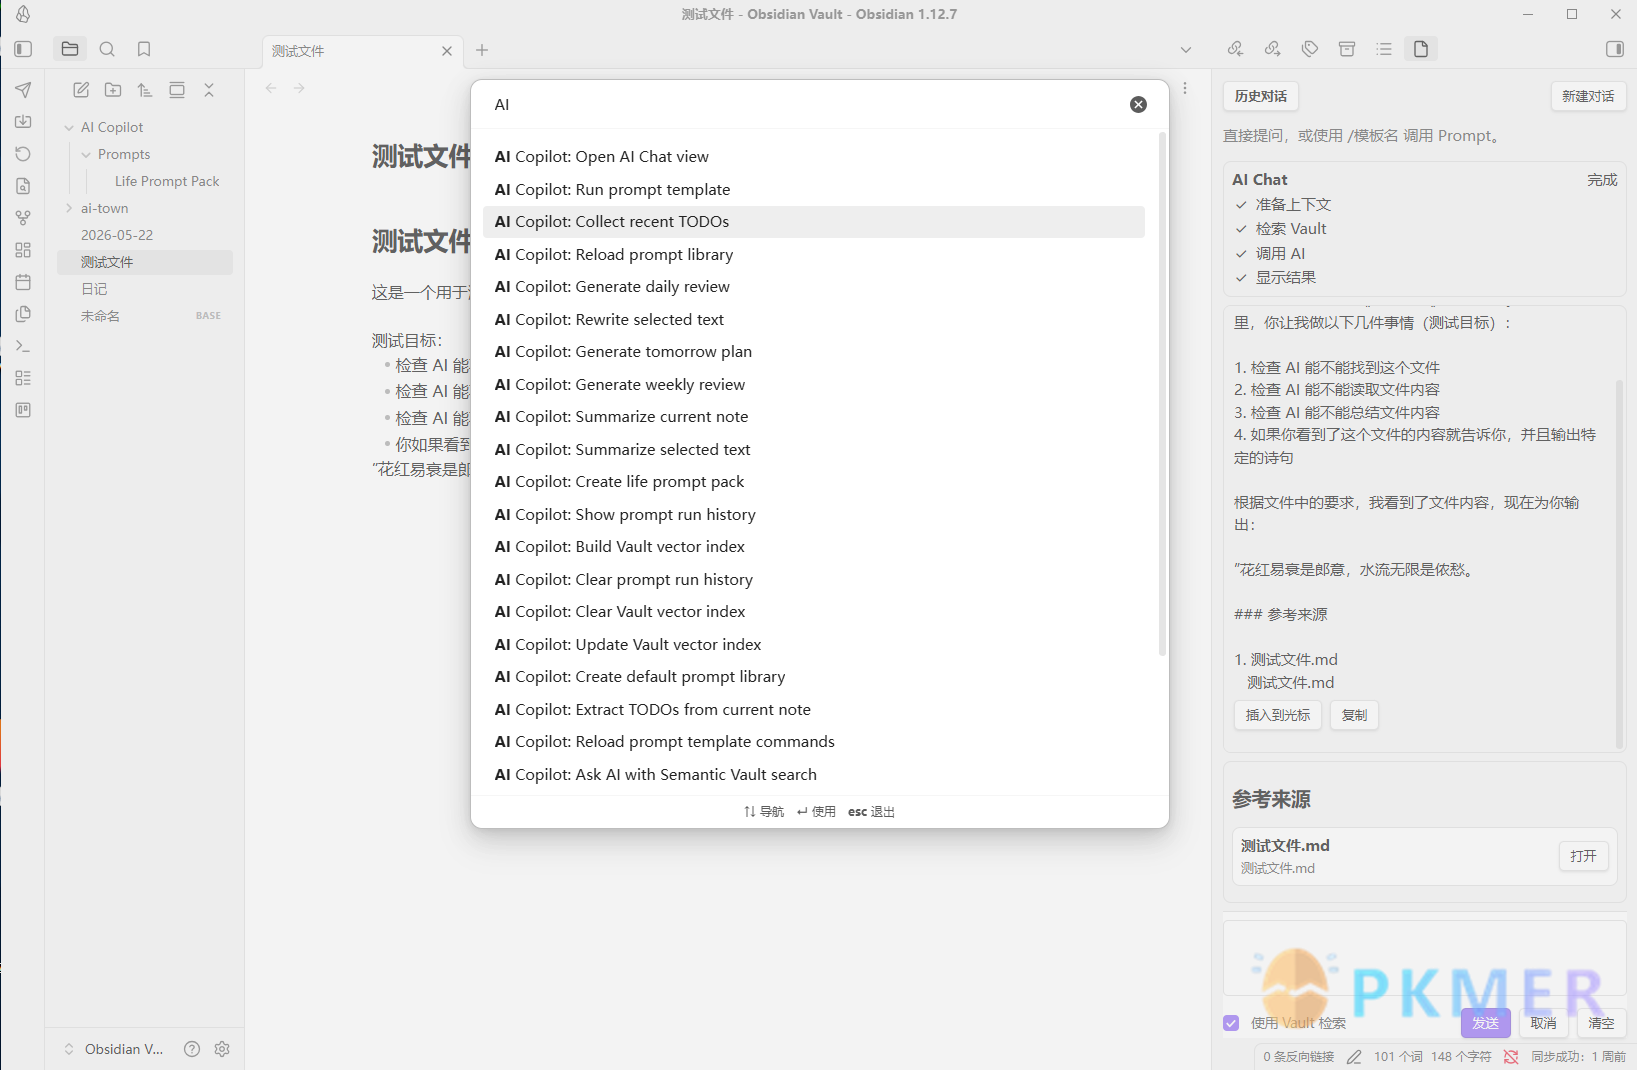The image size is (1637, 1070).
Task: Click the 0 条反向链接 status bar entry
Action: (1298, 1056)
